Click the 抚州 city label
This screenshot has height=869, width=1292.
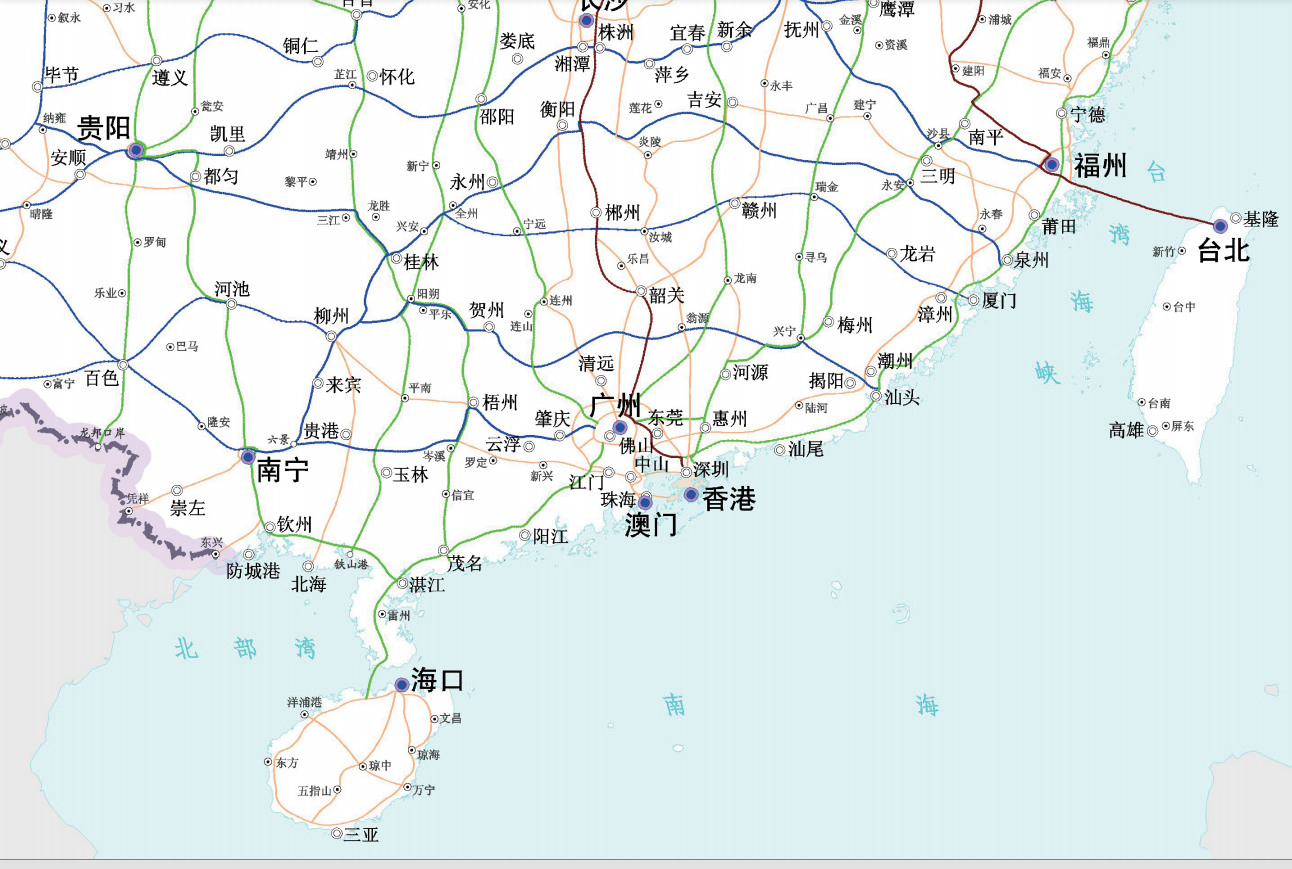point(801,30)
